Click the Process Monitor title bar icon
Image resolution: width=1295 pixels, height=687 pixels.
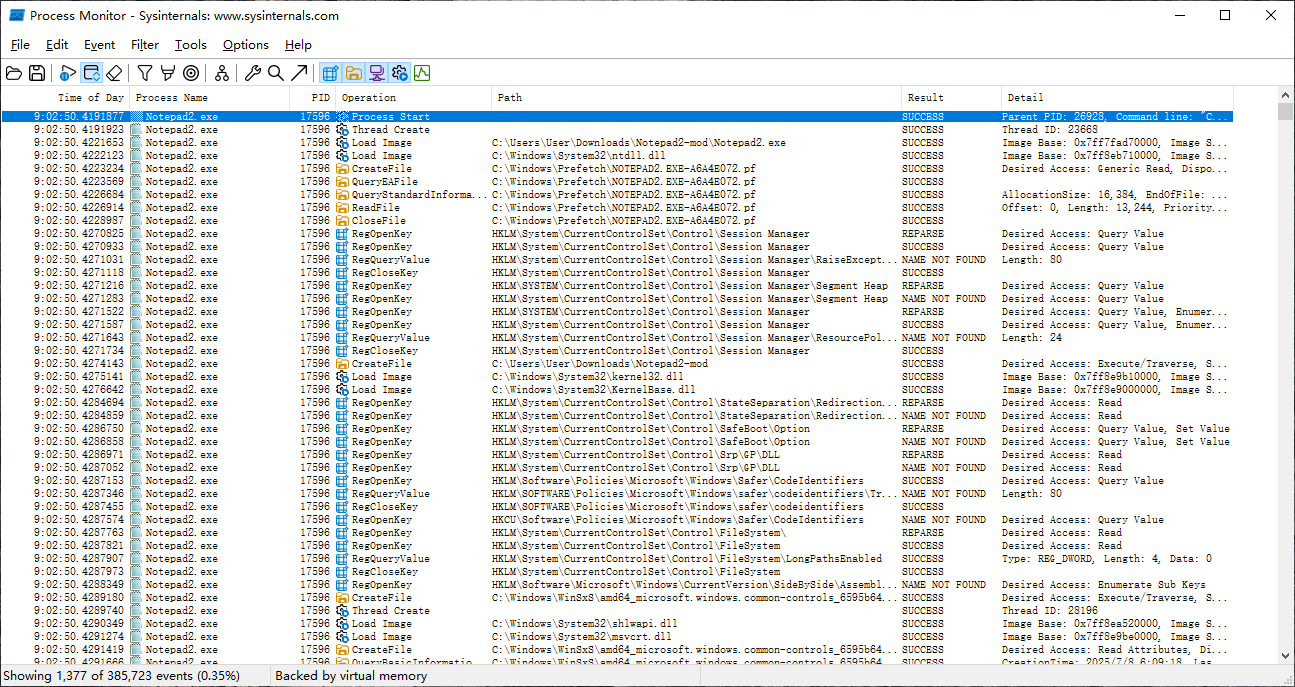coord(17,16)
